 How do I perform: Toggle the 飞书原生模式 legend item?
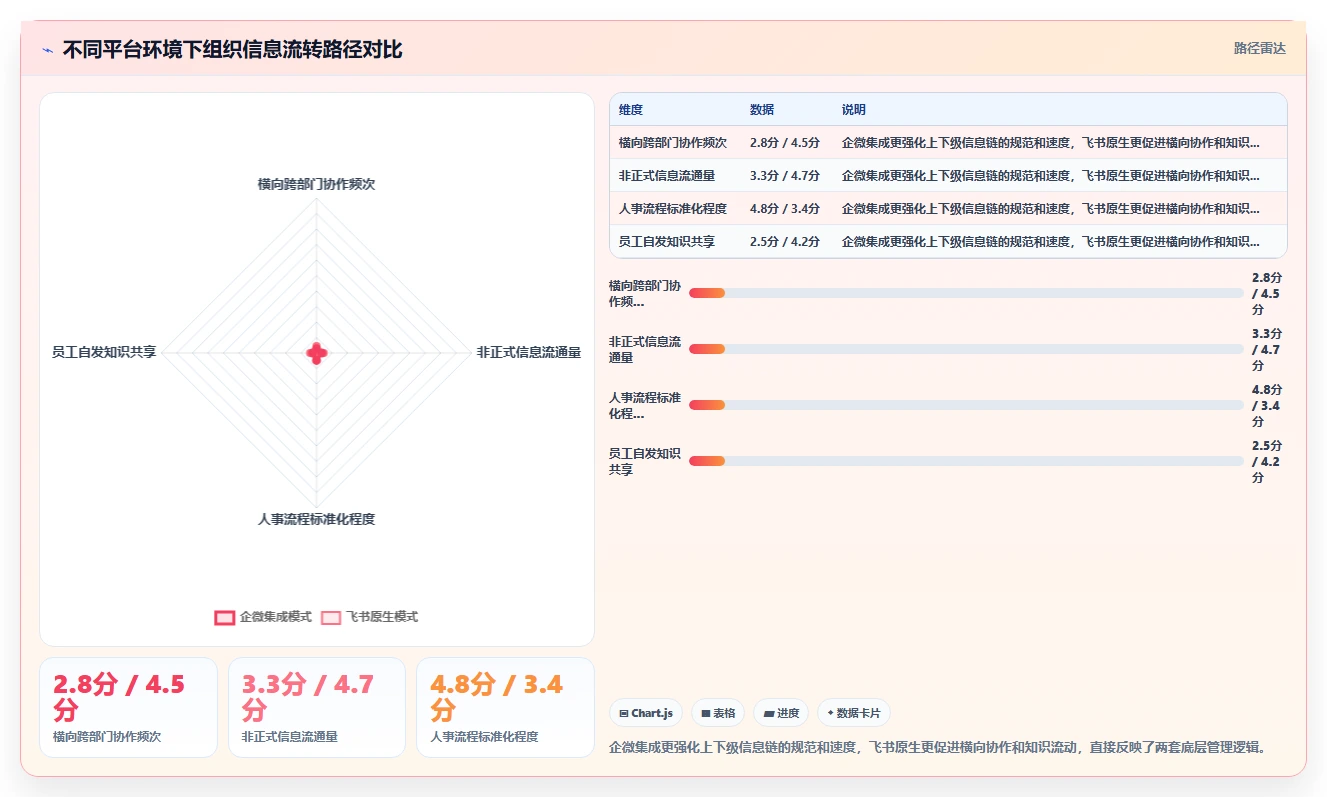coord(369,617)
